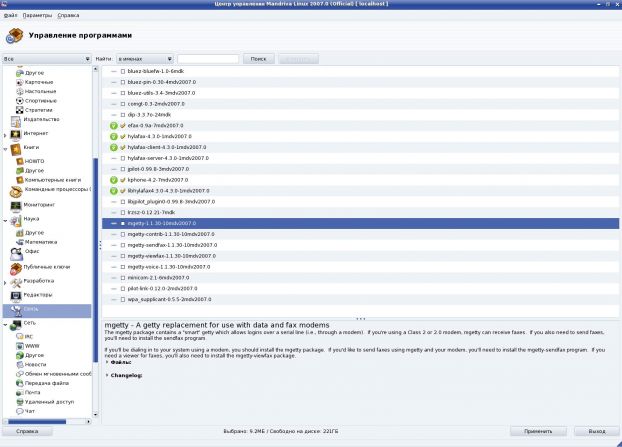Open the Справка menu in menu bar
Viewport: 622px width, 447px height.
(68, 15)
